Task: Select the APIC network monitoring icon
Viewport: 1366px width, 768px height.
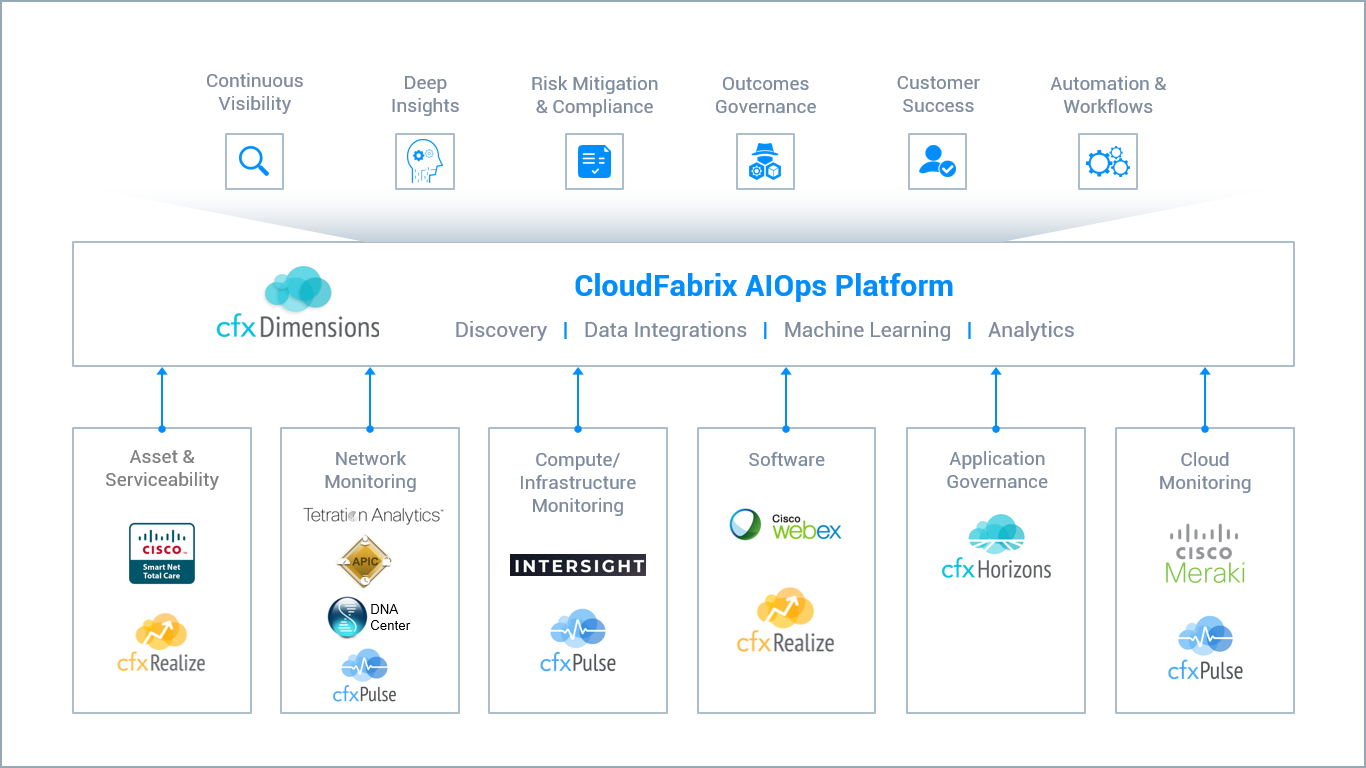Action: [364, 561]
